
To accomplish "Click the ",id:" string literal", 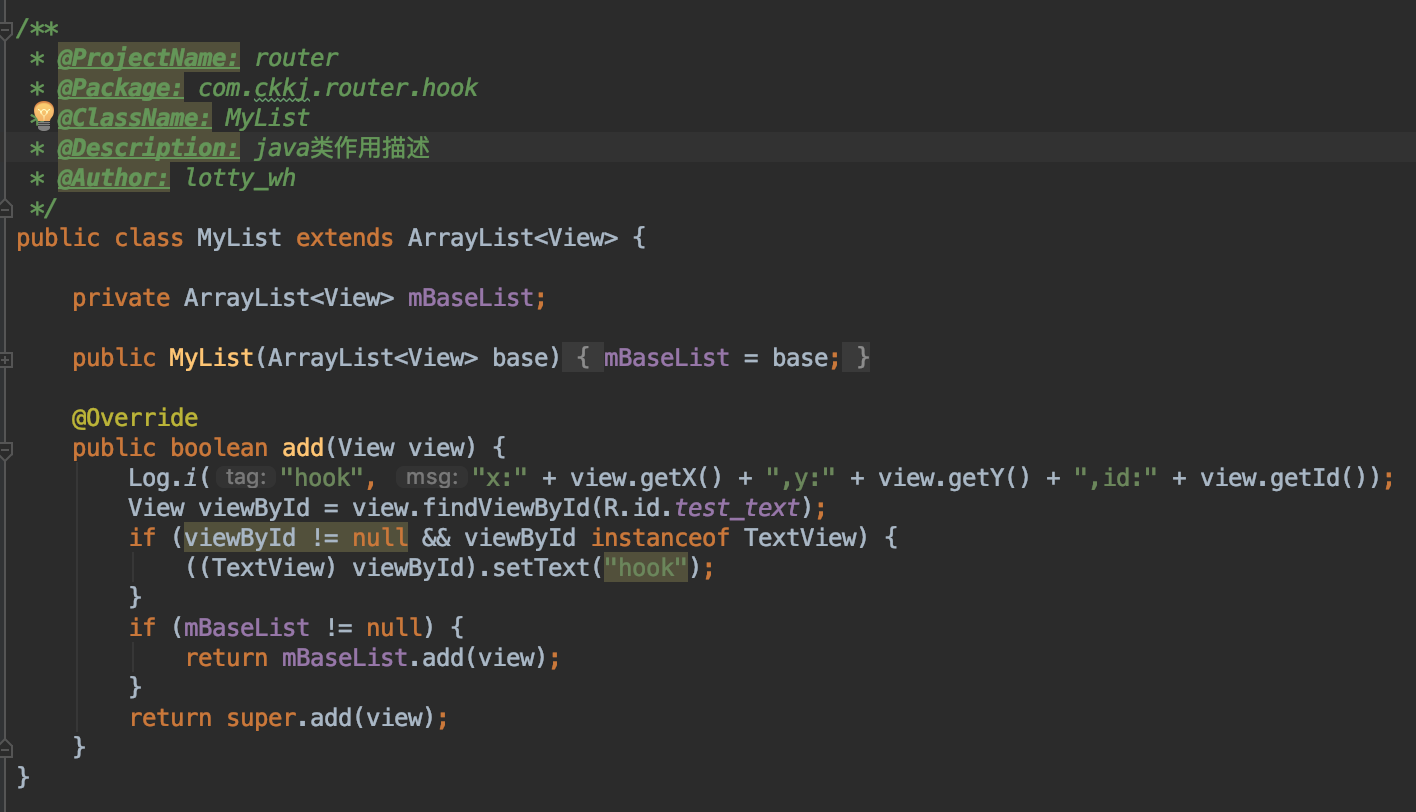I will 1116,478.
